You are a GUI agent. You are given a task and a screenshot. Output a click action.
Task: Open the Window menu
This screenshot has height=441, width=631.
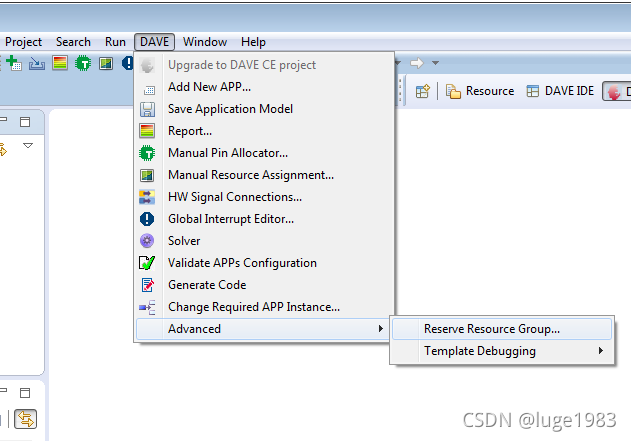205,42
